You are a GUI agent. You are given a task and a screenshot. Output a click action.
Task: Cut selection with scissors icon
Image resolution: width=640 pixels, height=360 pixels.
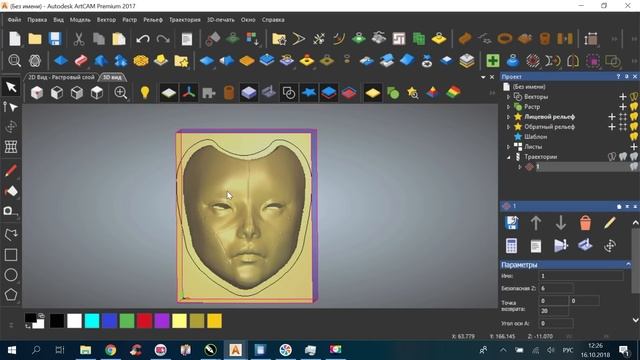coord(78,39)
